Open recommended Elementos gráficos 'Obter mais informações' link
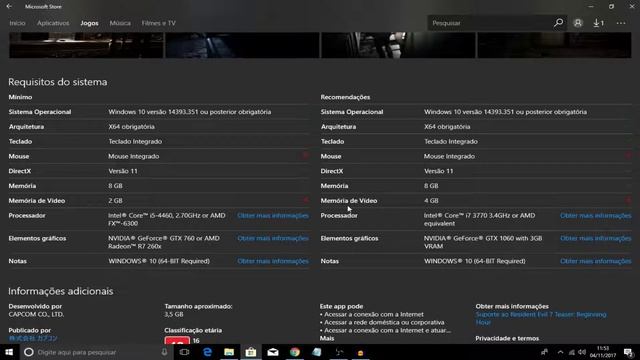Viewport: 640px width, 360px height. click(x=596, y=238)
